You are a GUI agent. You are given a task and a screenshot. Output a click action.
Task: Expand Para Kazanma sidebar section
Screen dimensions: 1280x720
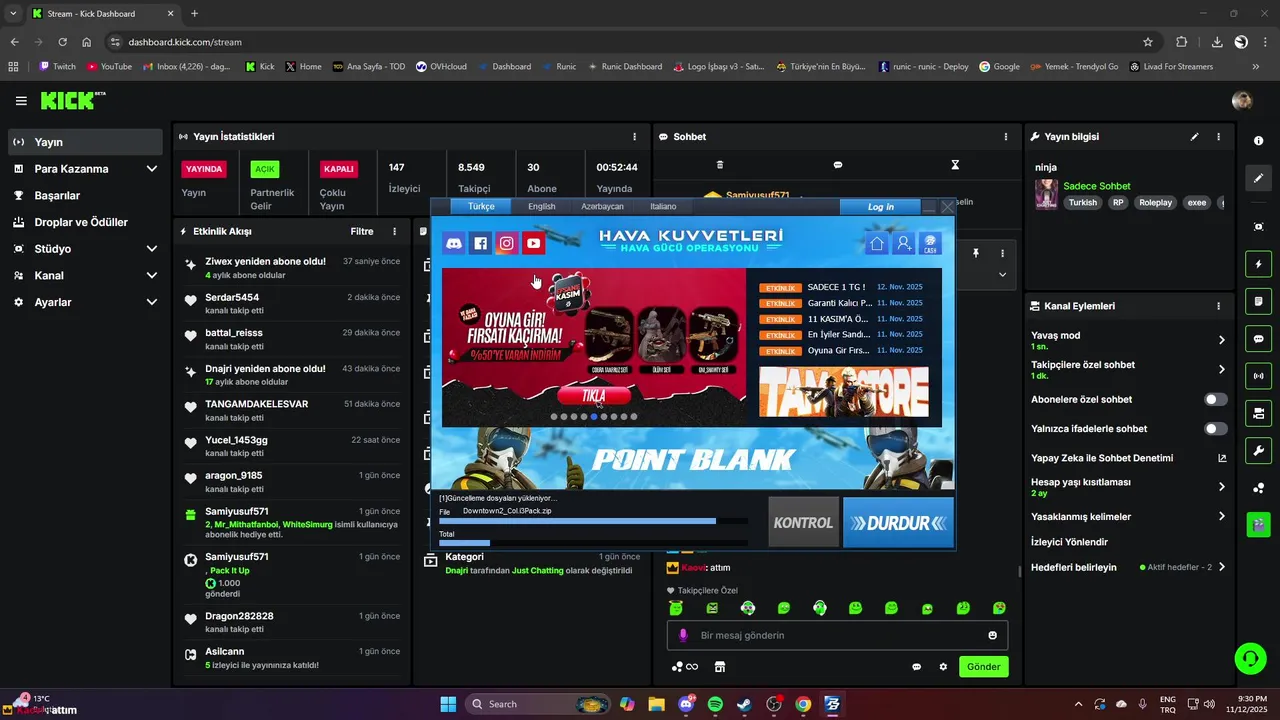click(152, 169)
